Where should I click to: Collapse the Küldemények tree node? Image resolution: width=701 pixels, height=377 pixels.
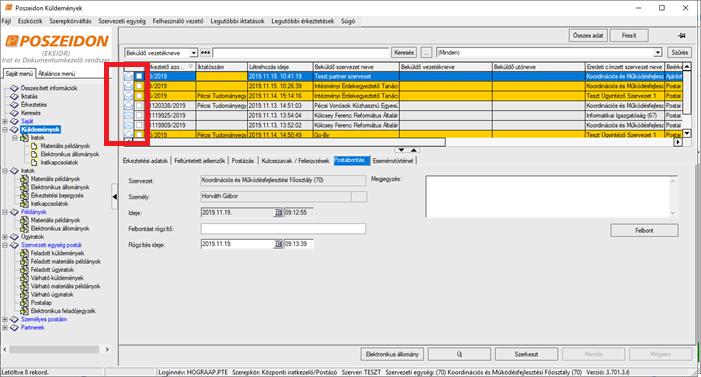coord(5,129)
